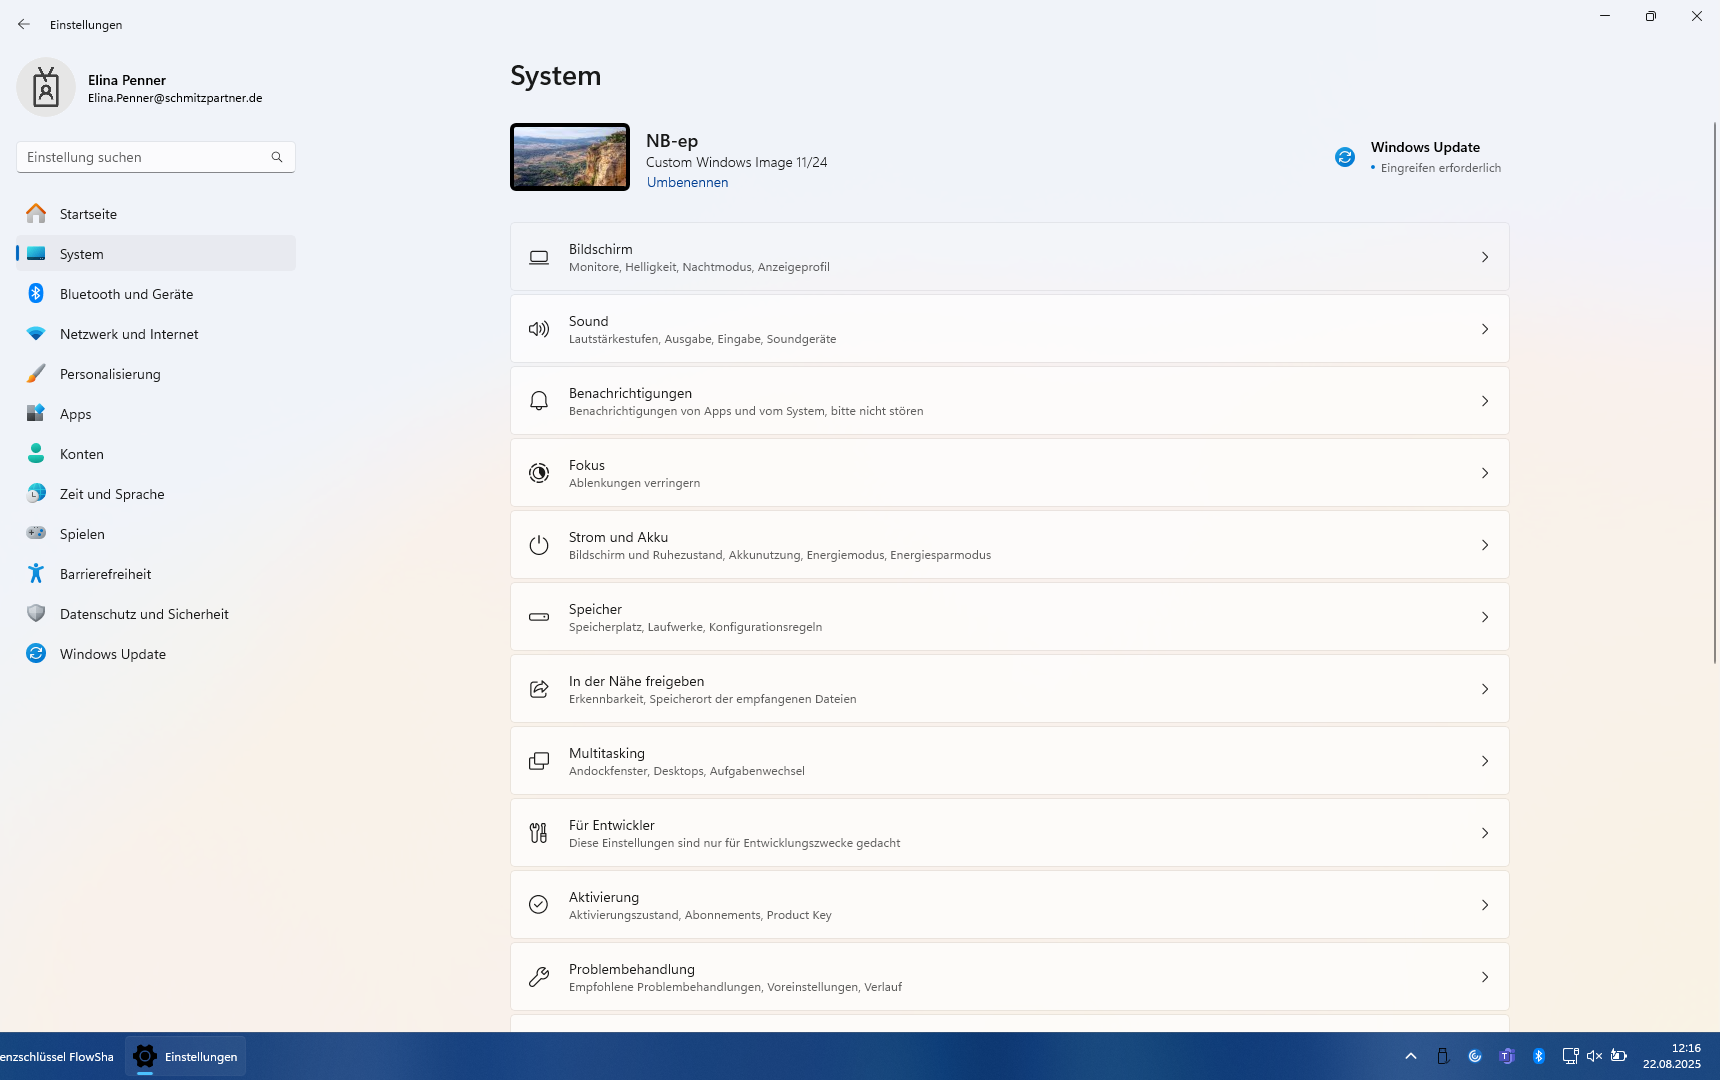Image resolution: width=1720 pixels, height=1080 pixels.
Task: Click Bluetooth icon in system tray
Action: click(x=1539, y=1056)
